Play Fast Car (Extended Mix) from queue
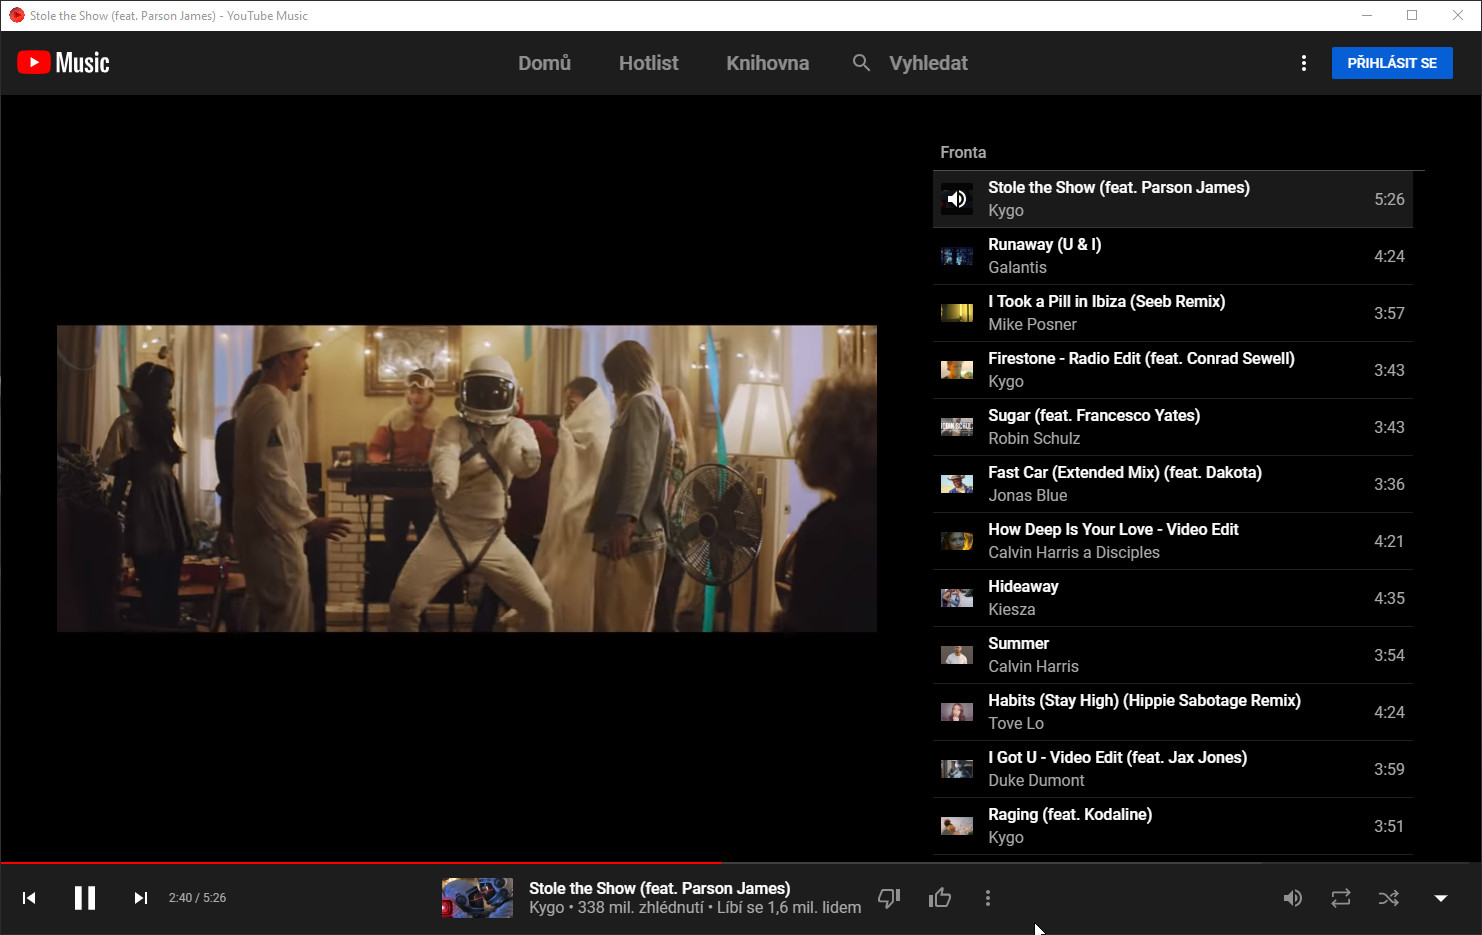This screenshot has height=935, width=1482. pos(1173,484)
